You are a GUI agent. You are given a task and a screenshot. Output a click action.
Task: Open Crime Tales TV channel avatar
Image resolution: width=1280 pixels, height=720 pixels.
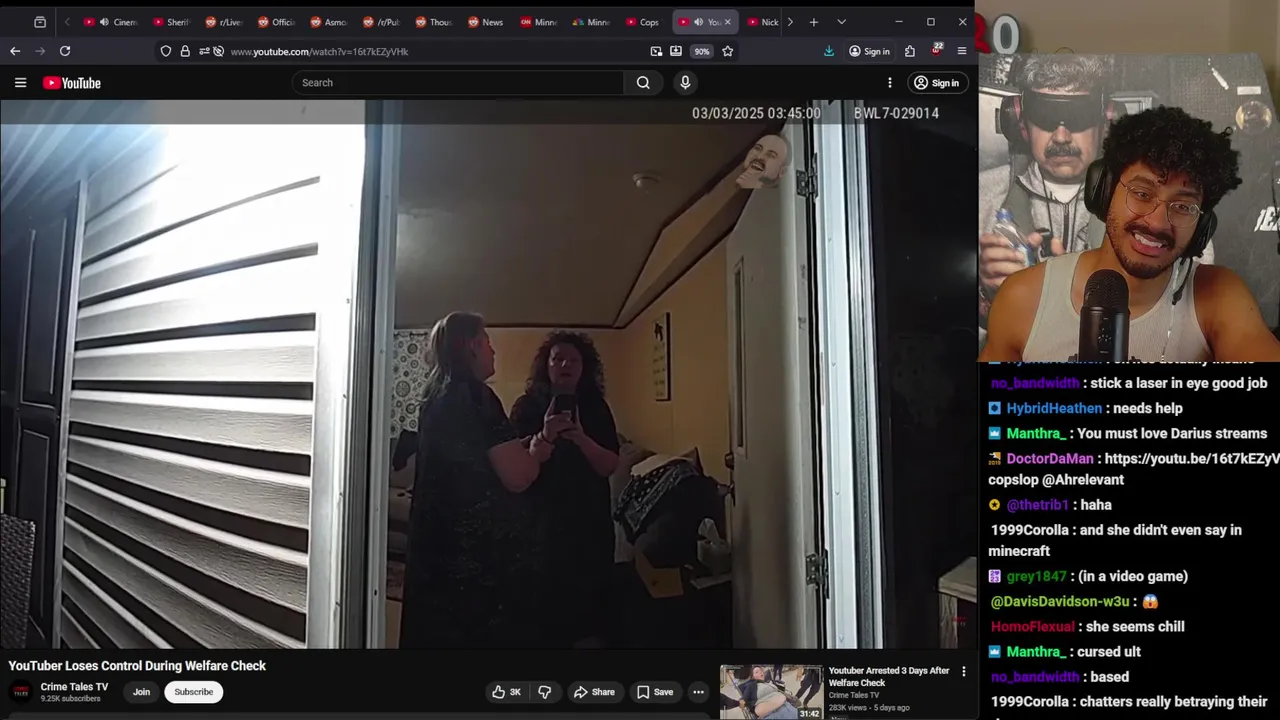(x=21, y=692)
